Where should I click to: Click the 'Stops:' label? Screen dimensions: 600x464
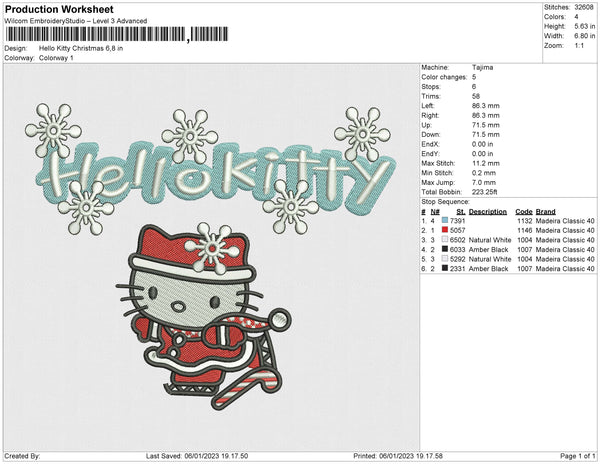(x=431, y=86)
